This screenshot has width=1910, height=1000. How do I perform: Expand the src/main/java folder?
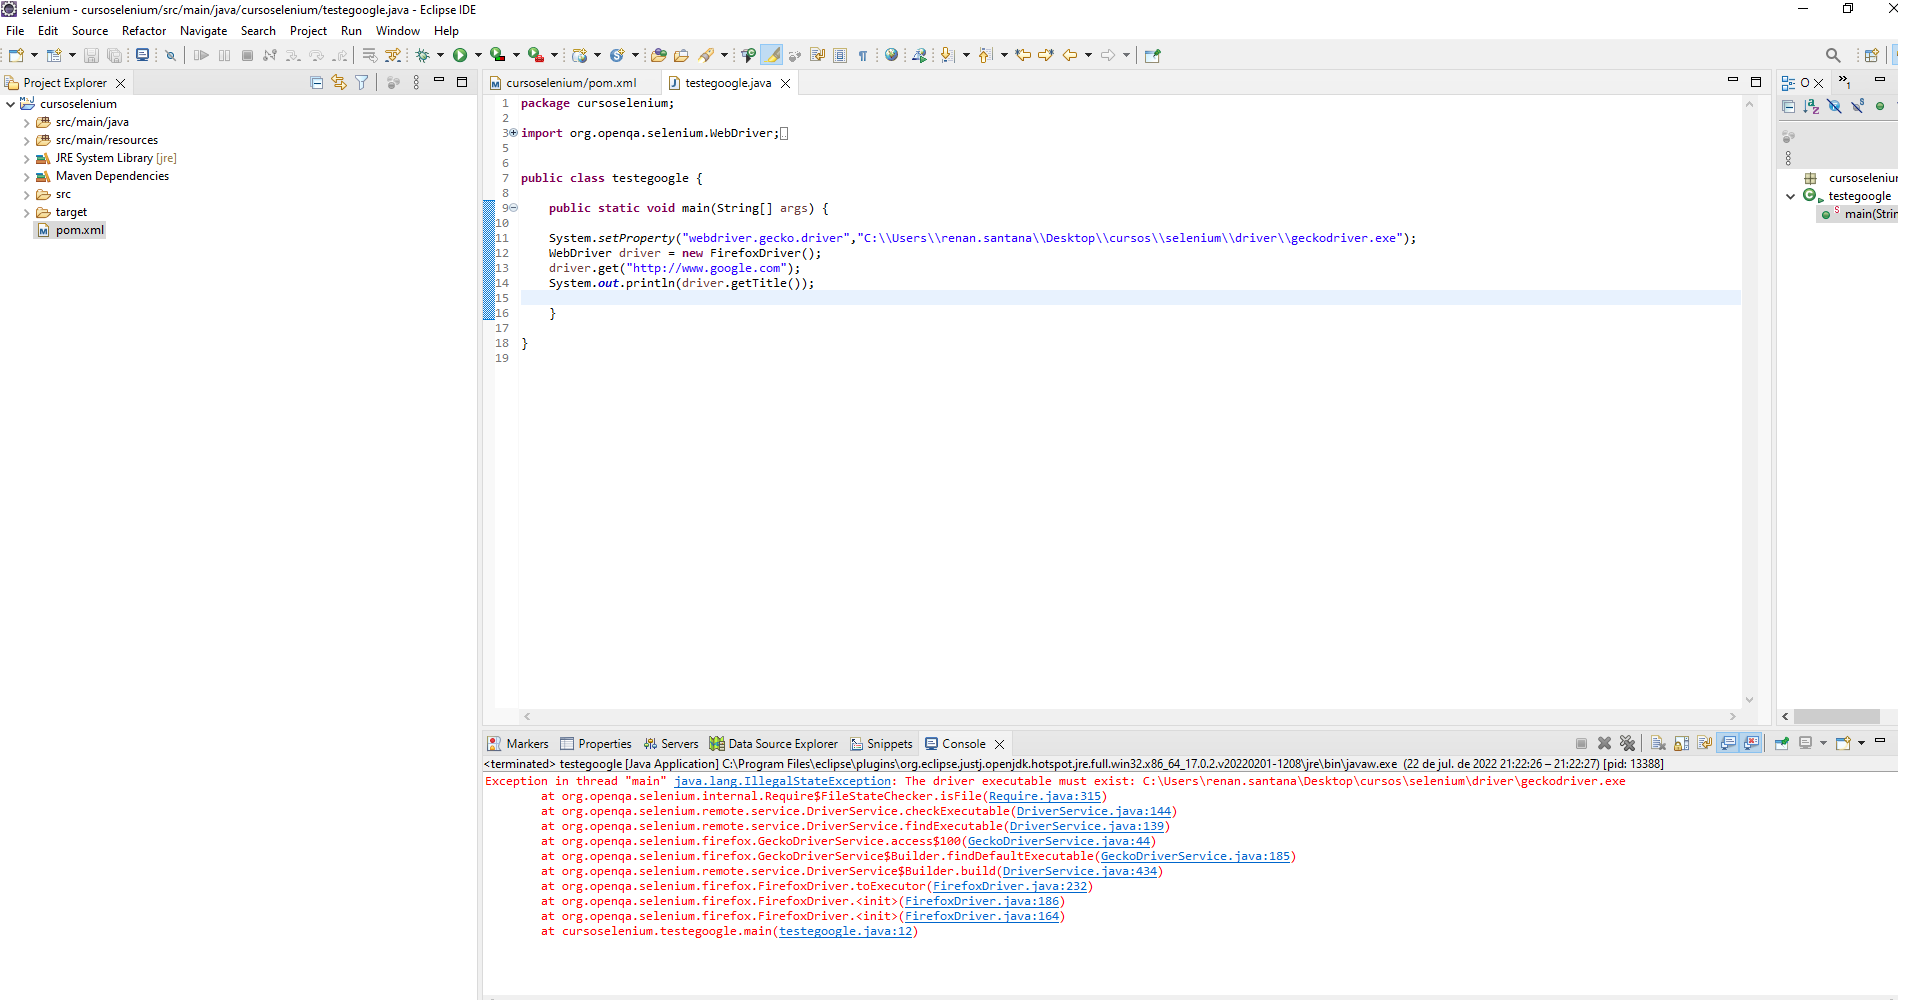[x=26, y=123]
